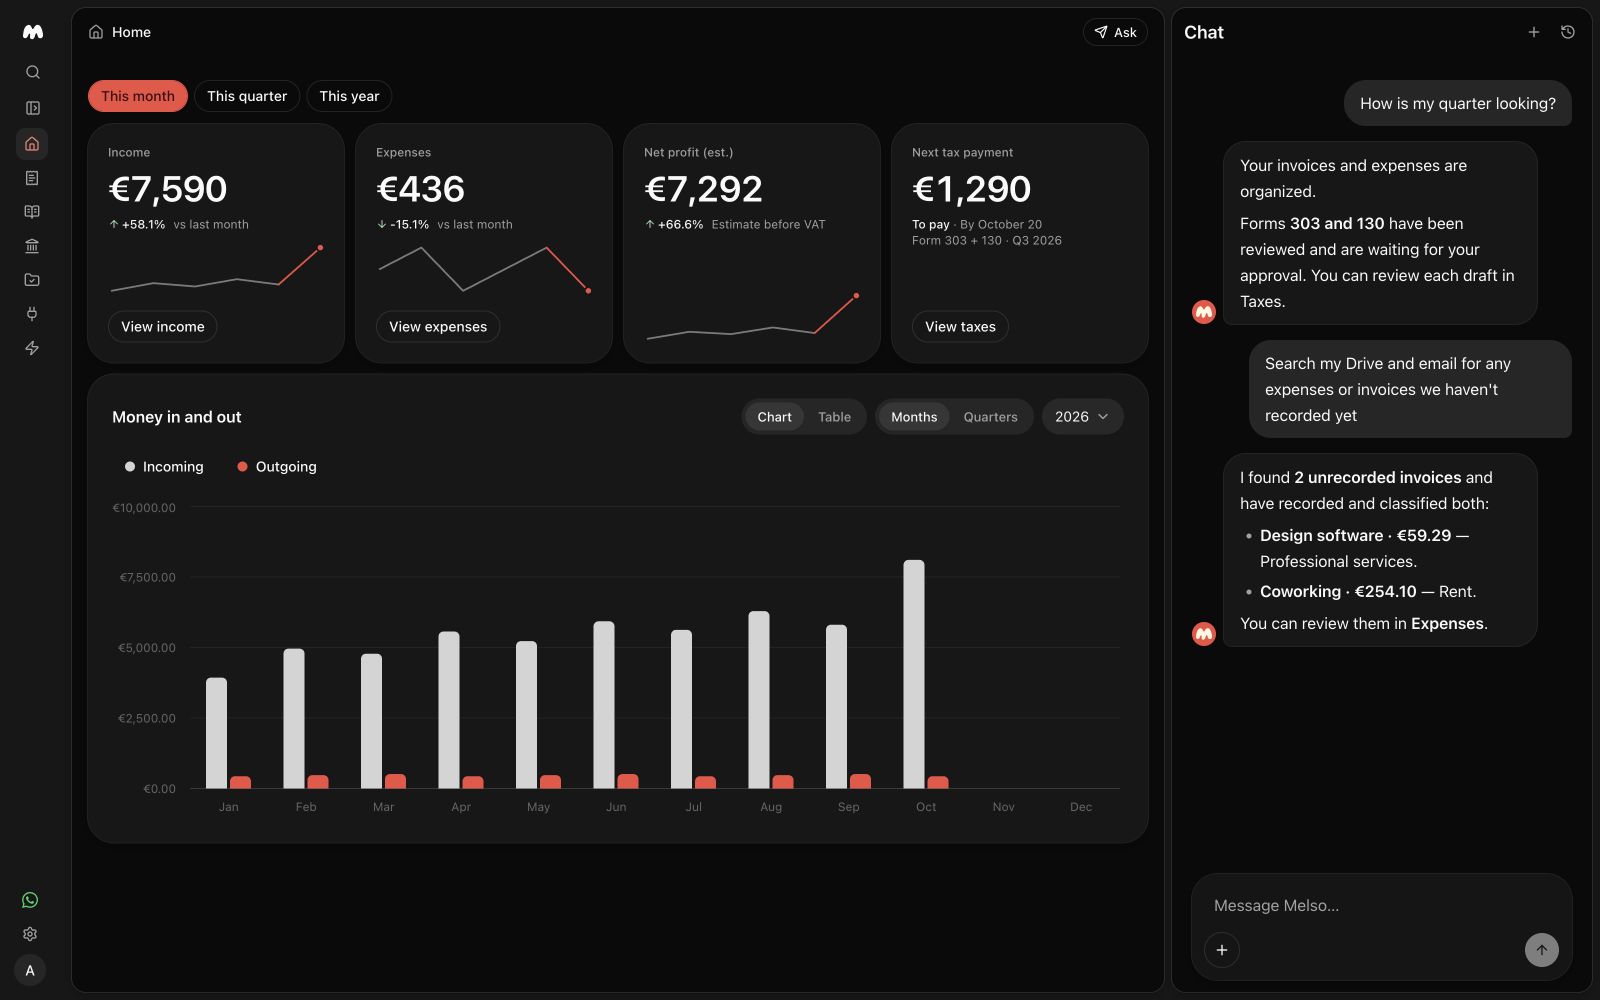Select the This year filter
This screenshot has height=1000, width=1600.
point(349,96)
